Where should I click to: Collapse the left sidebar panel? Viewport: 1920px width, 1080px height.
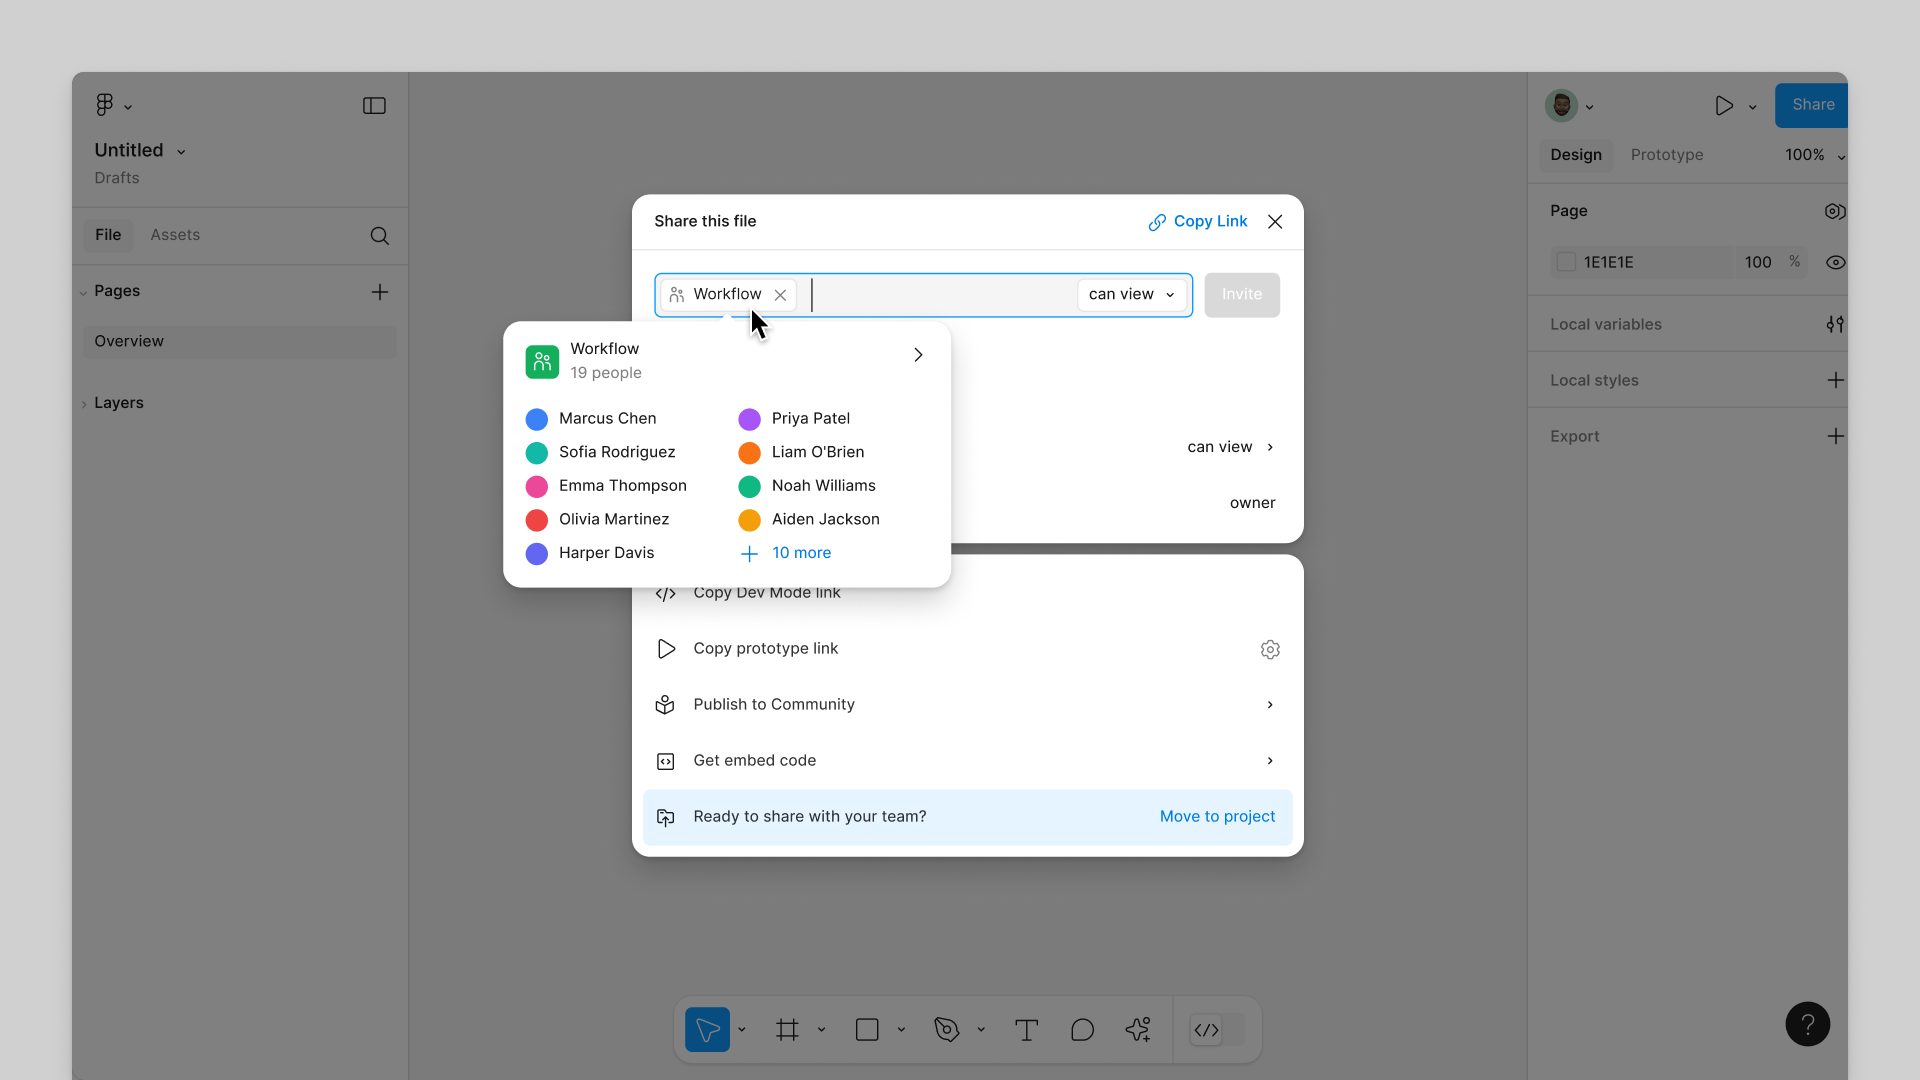click(x=374, y=105)
